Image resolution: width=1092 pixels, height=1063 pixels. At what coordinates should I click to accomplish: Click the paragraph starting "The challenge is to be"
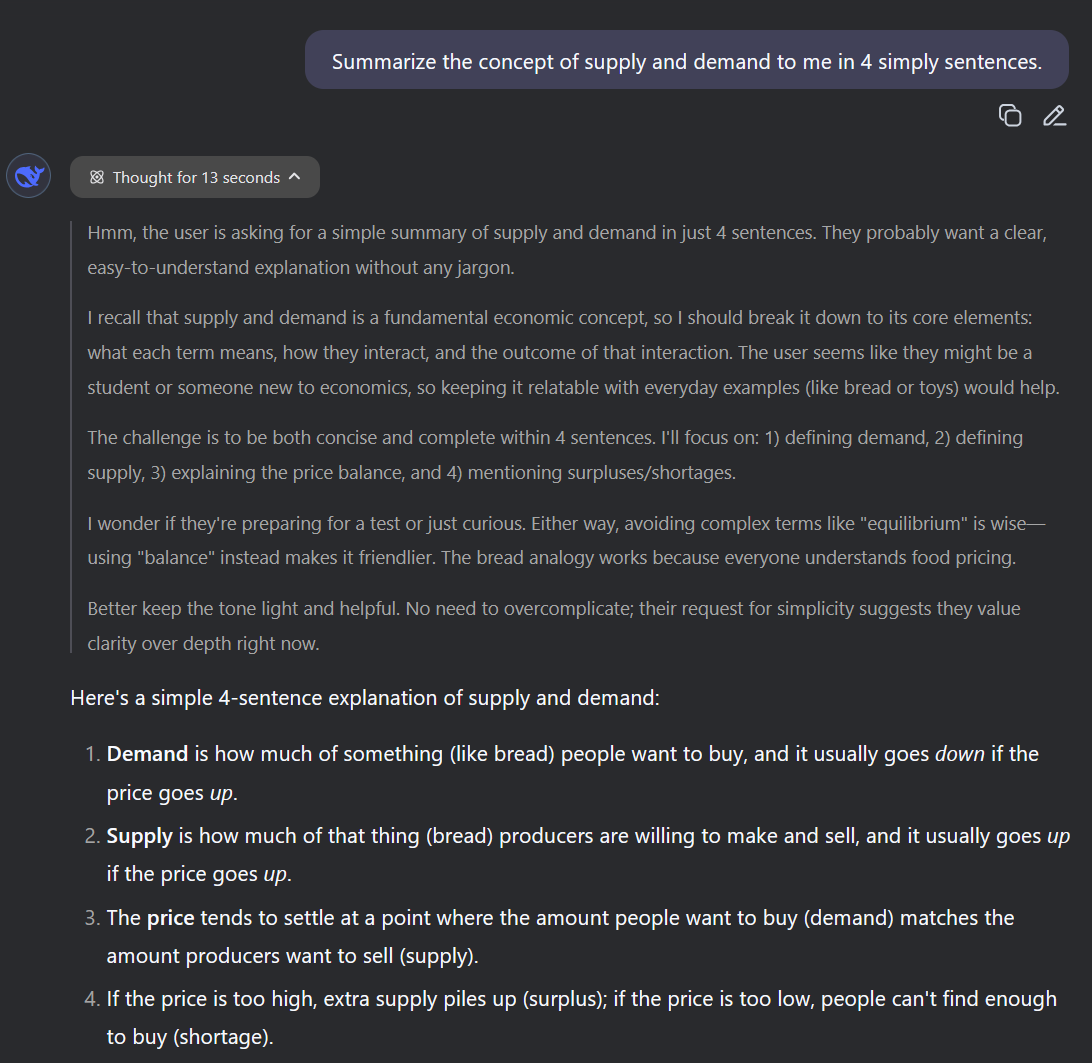pos(555,455)
